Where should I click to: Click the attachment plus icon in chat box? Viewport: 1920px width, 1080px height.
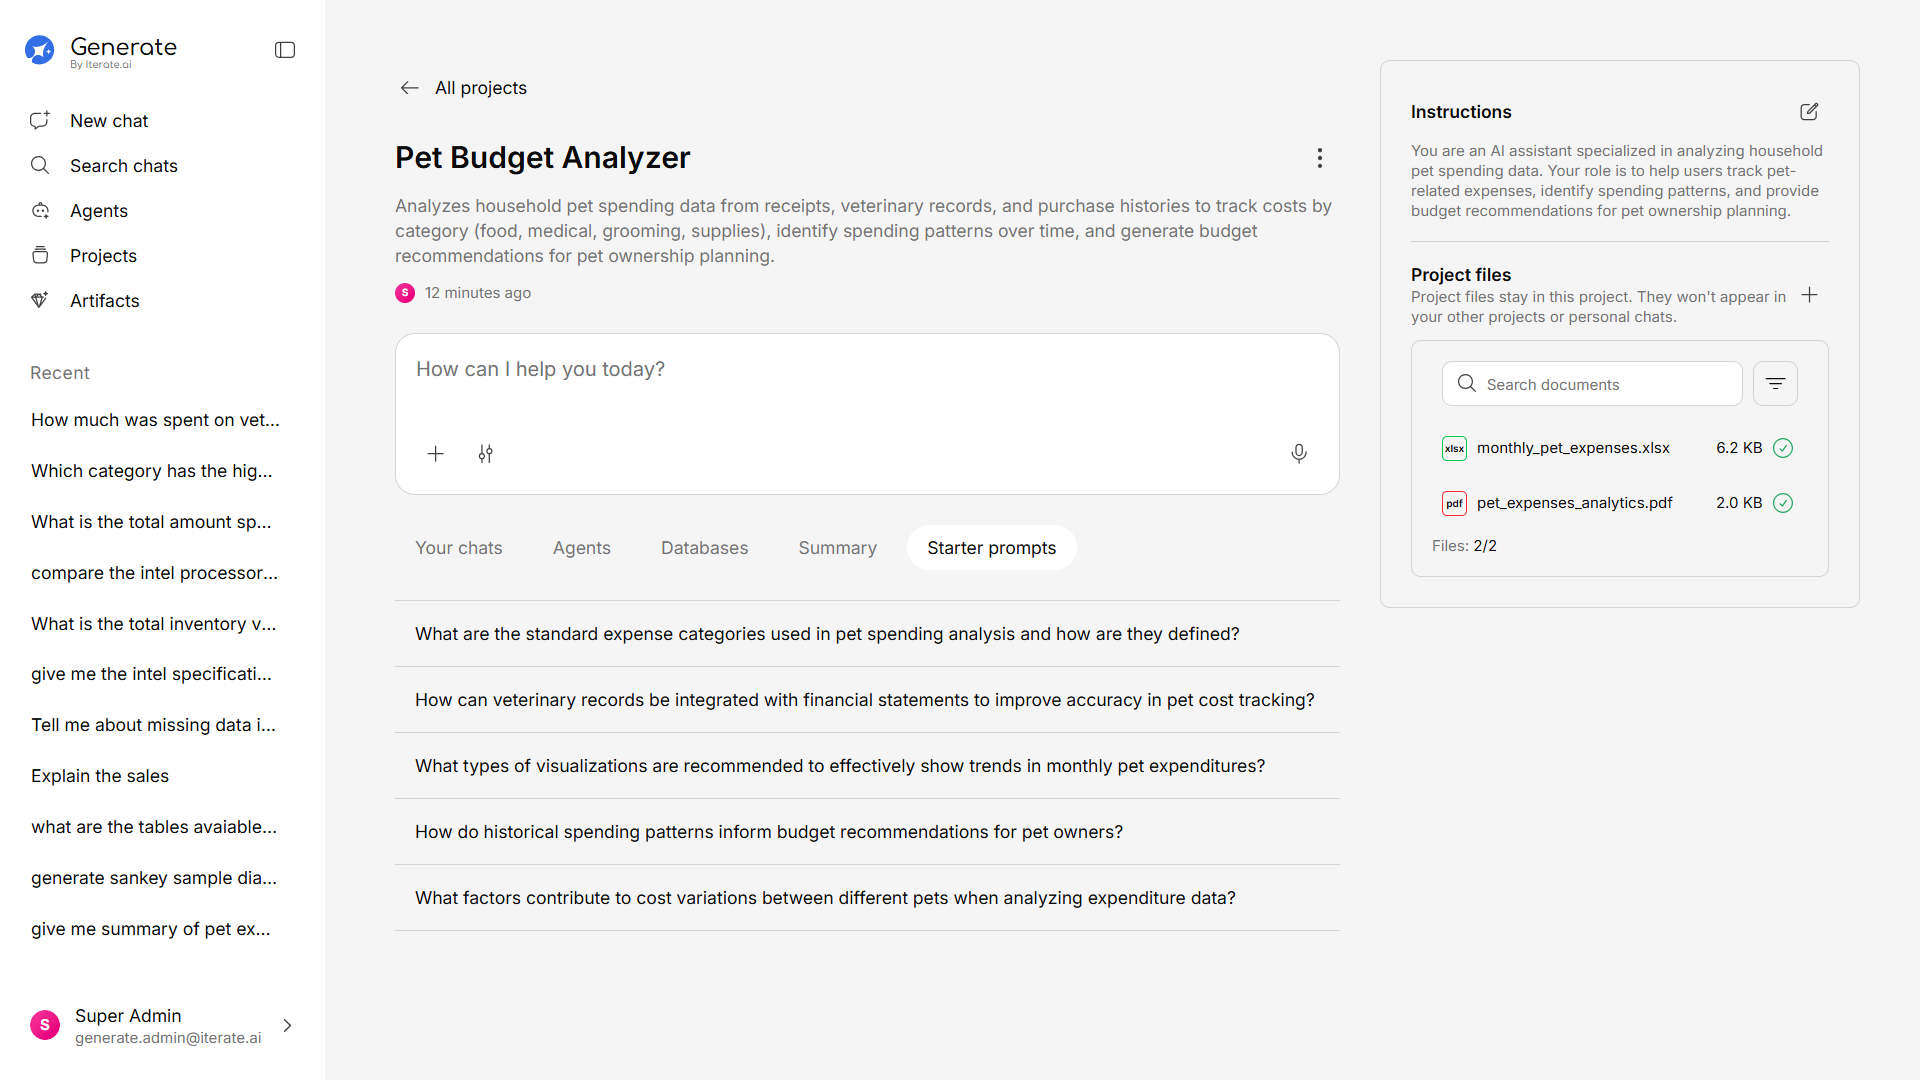point(436,454)
